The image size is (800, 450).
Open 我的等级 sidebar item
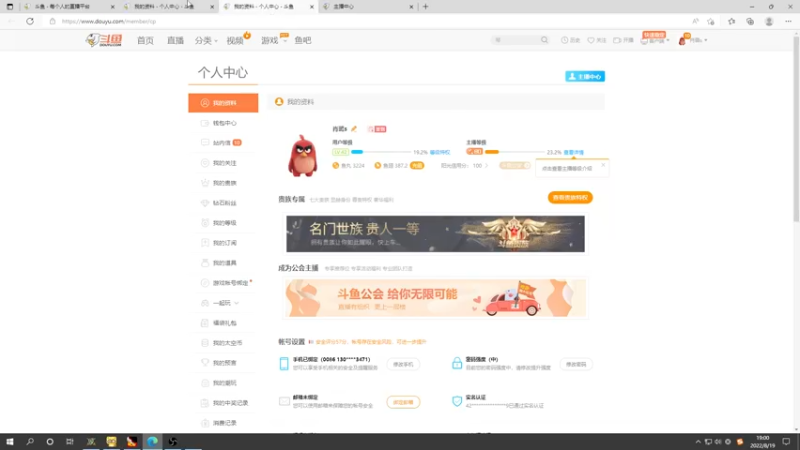pyautogui.click(x=223, y=223)
